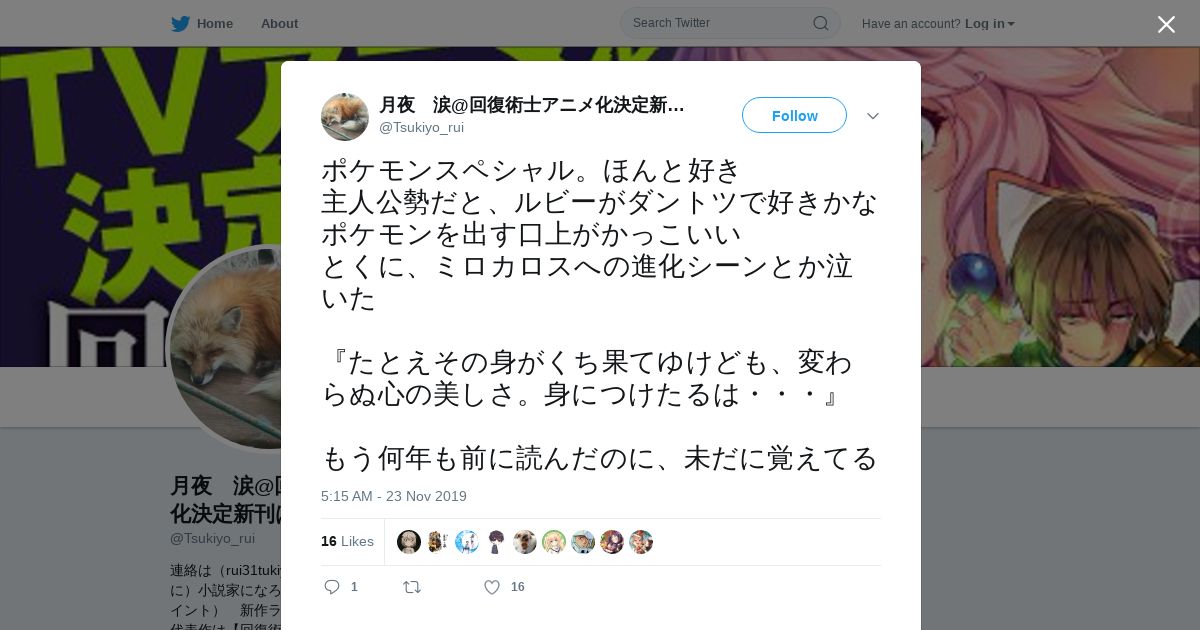Follow @Tsukiyo_rui
This screenshot has height=630, width=1200.
[794, 115]
